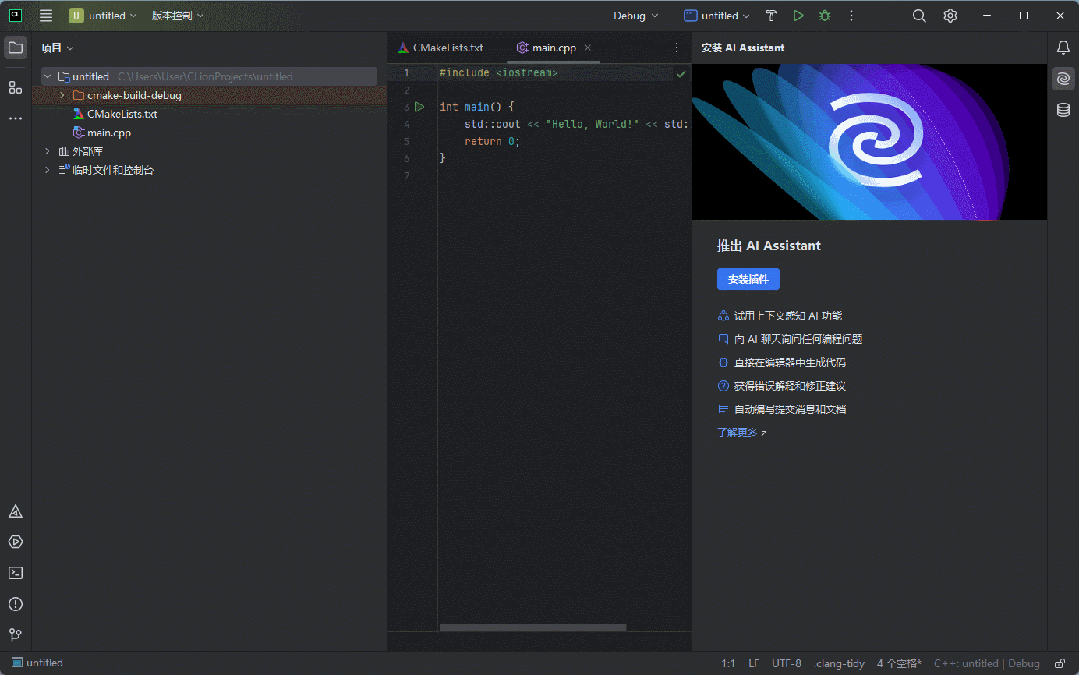1079x675 pixels.
Task: Open the Notifications bell
Action: (x=1063, y=47)
